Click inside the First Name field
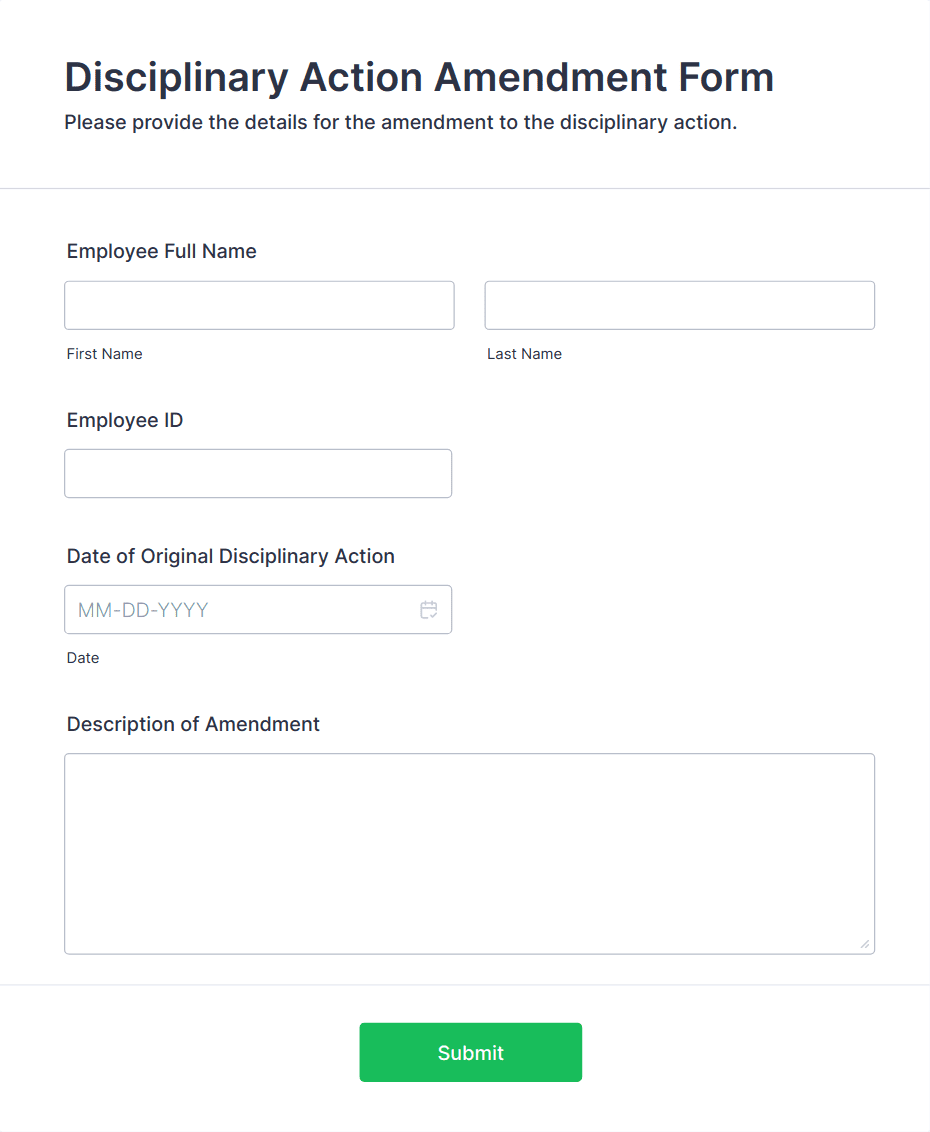 click(258, 305)
